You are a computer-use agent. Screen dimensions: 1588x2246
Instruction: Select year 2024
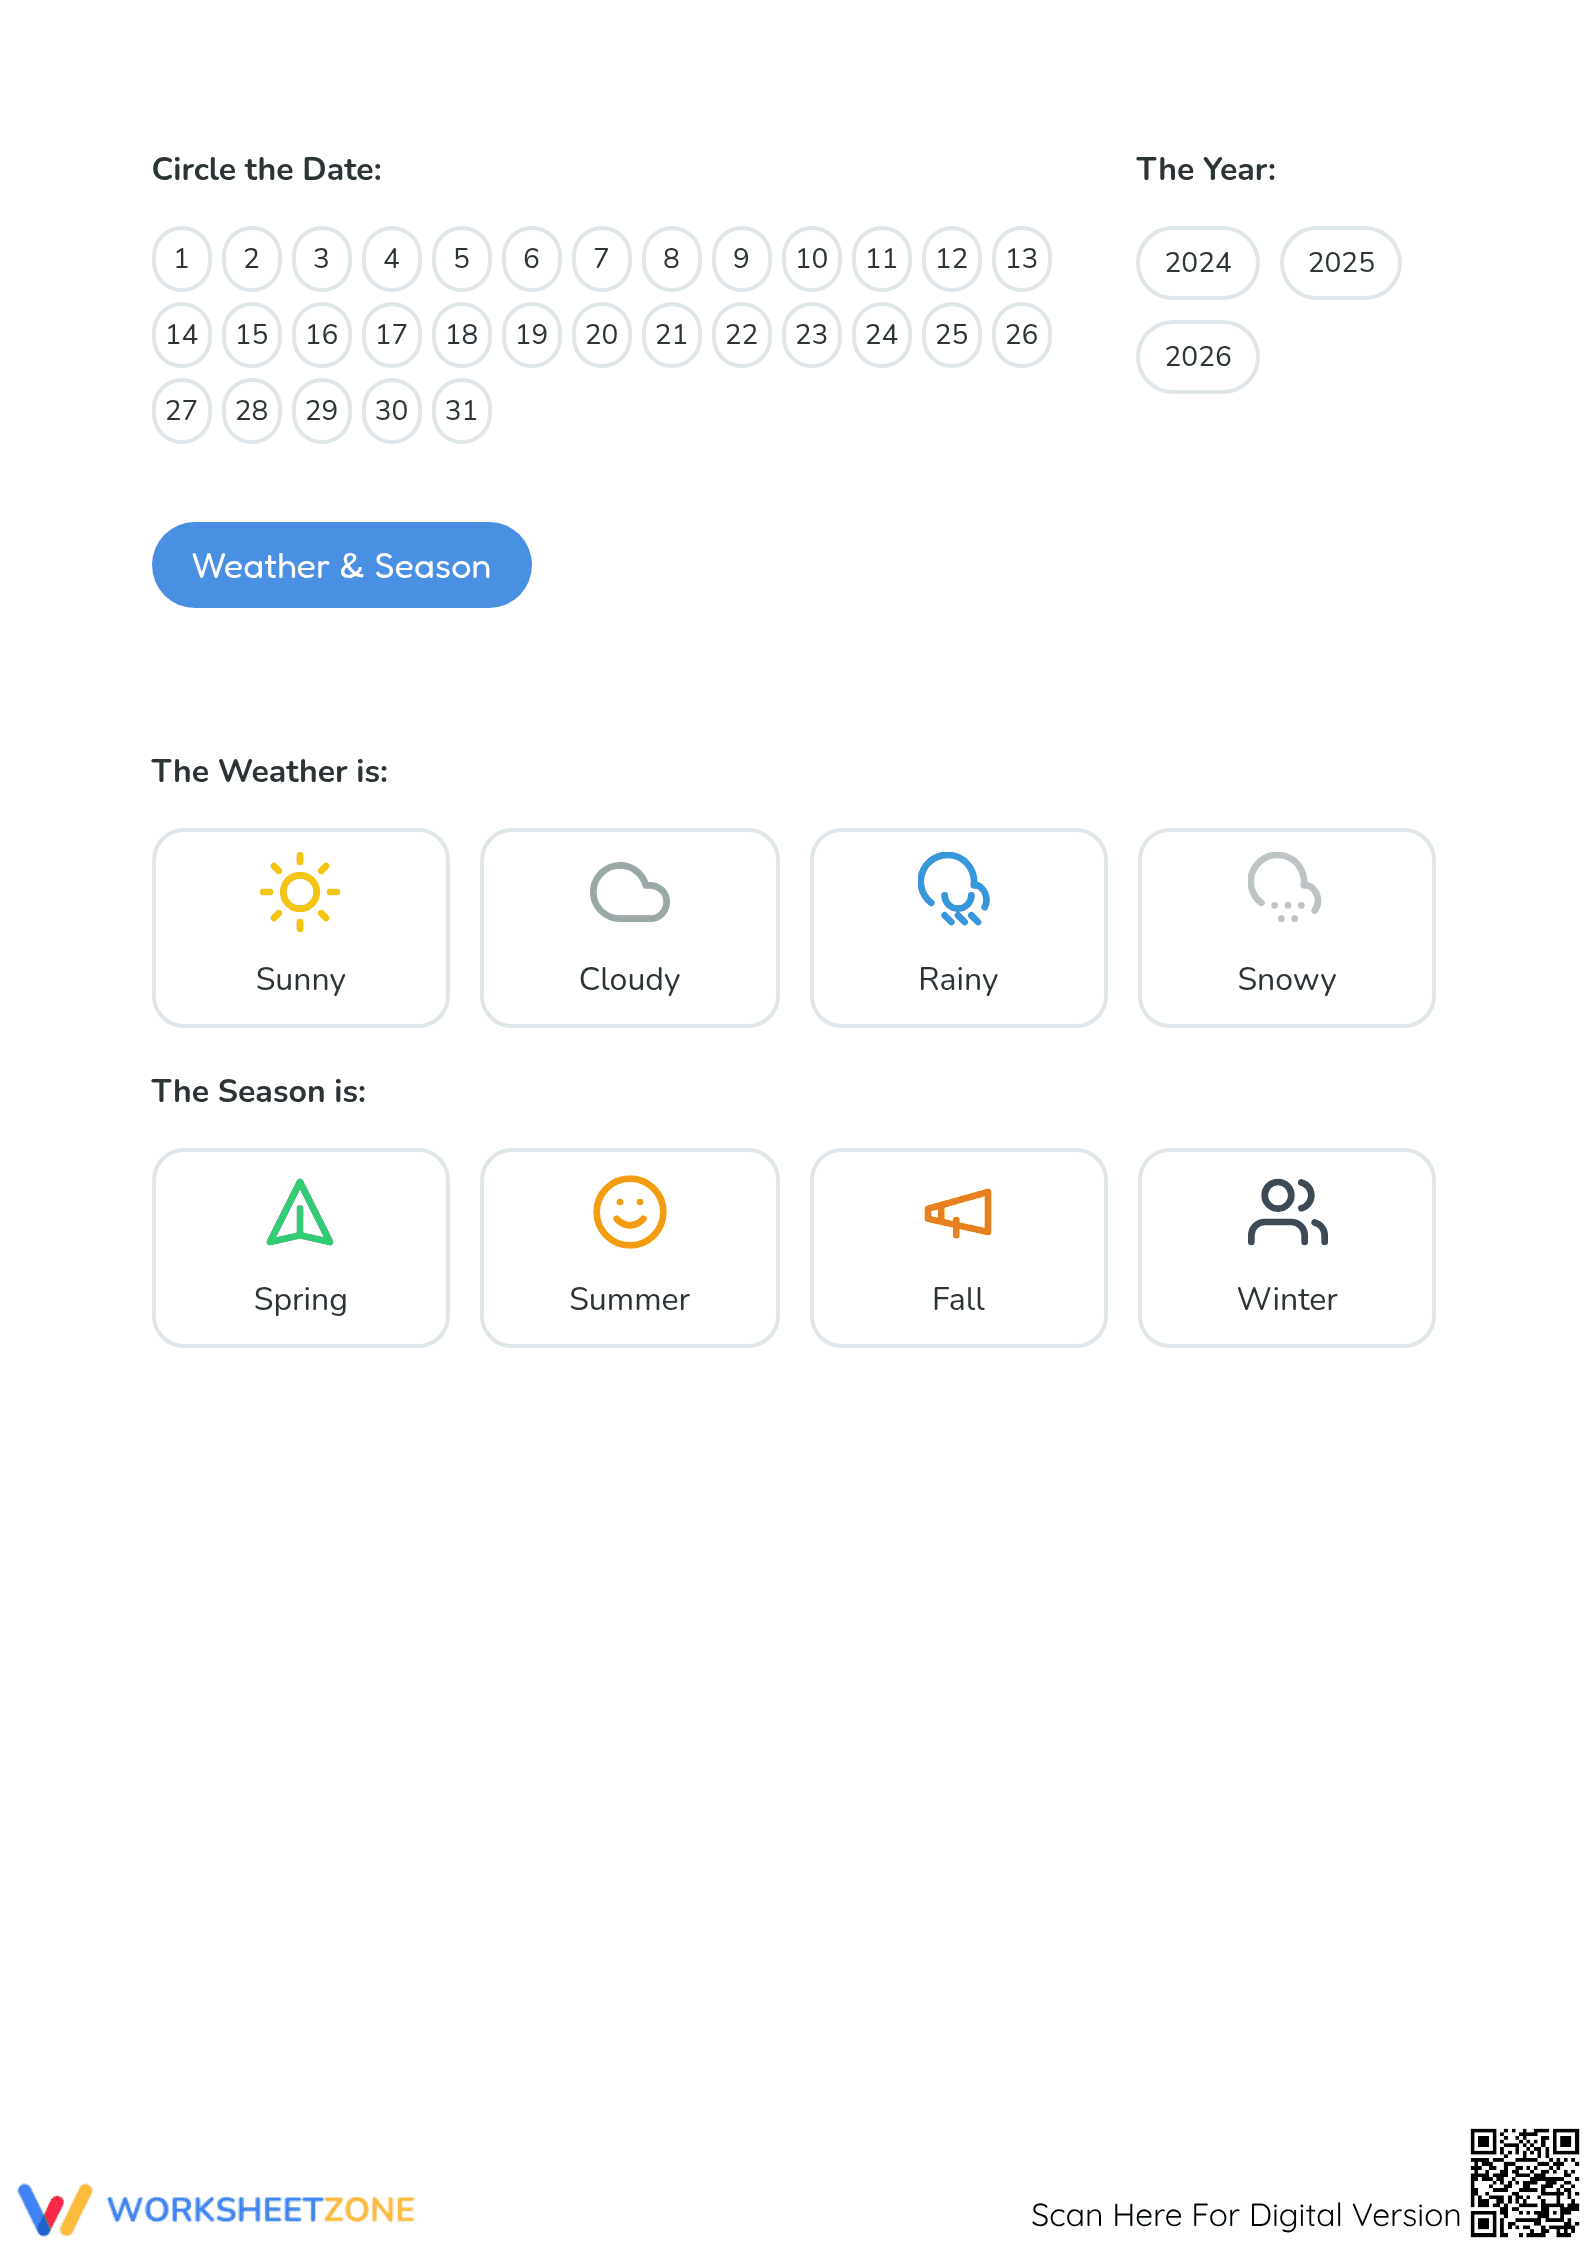pos(1197,263)
